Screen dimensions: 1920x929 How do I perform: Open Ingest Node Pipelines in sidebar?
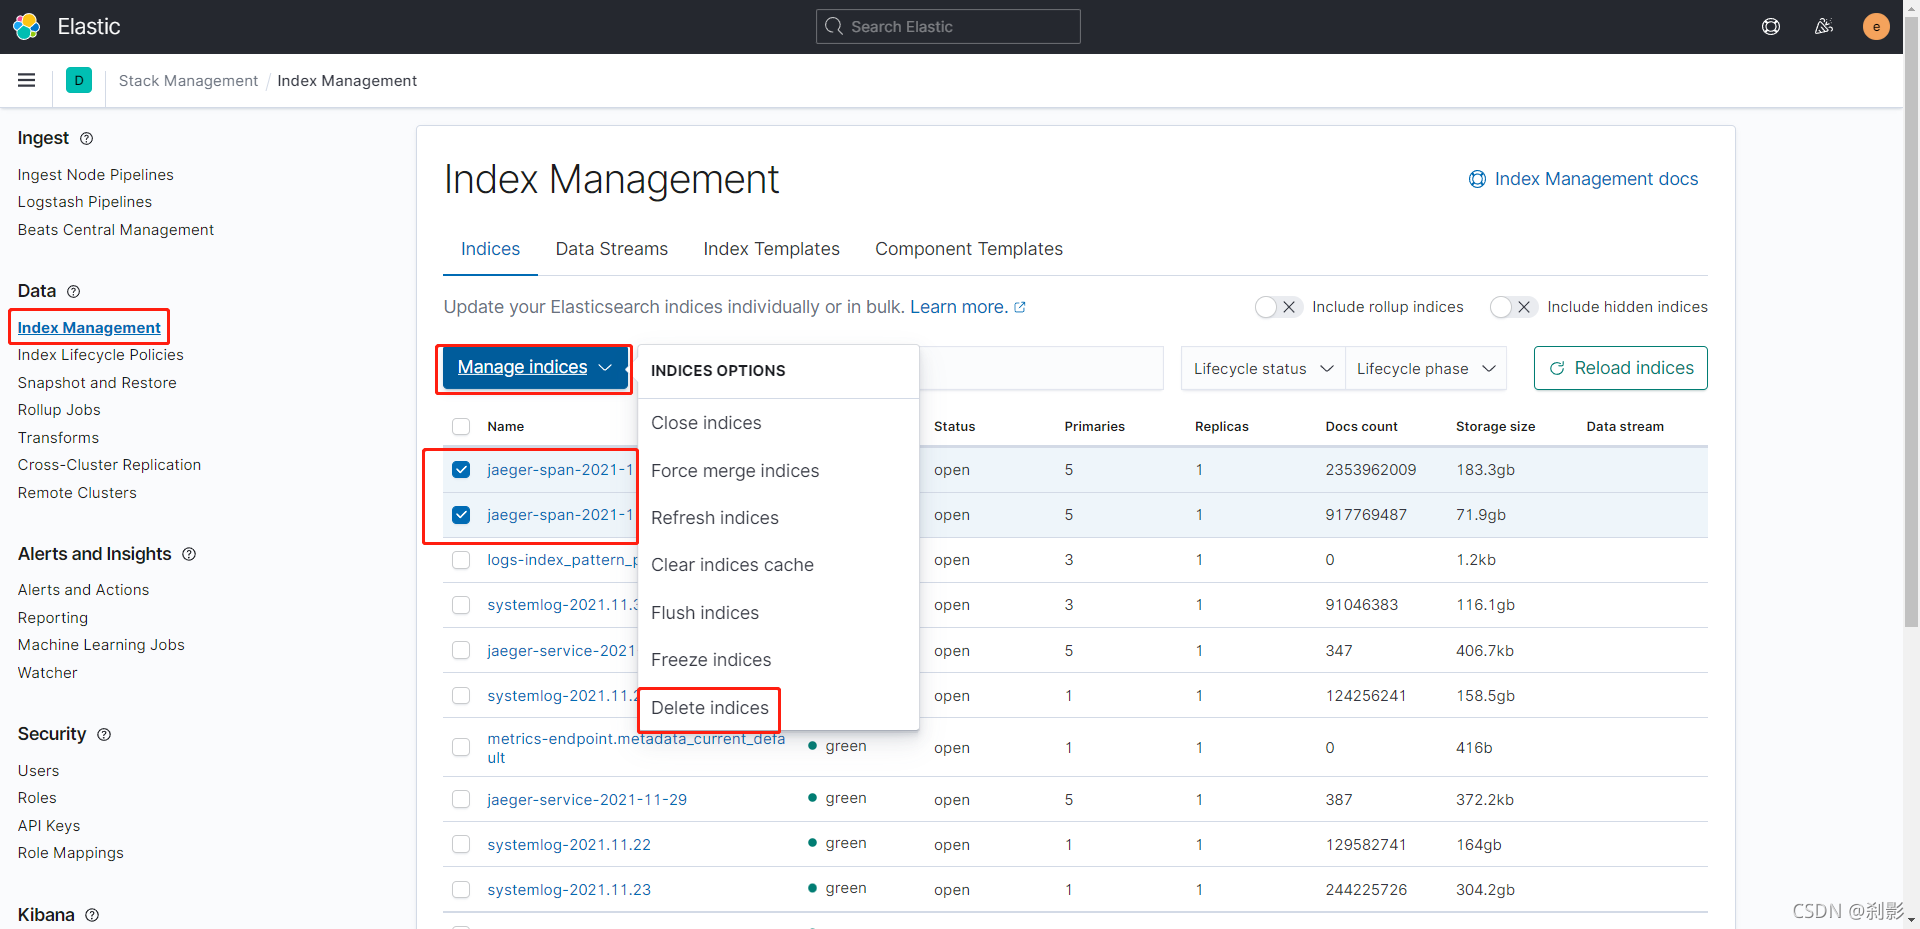[x=96, y=175]
